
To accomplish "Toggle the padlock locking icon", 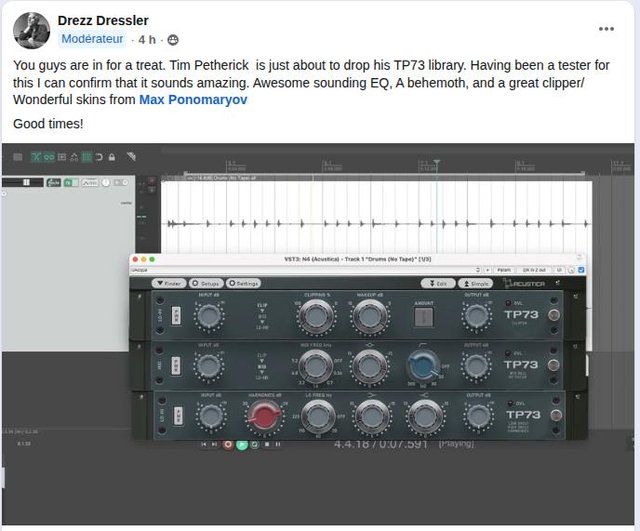I will [x=112, y=157].
